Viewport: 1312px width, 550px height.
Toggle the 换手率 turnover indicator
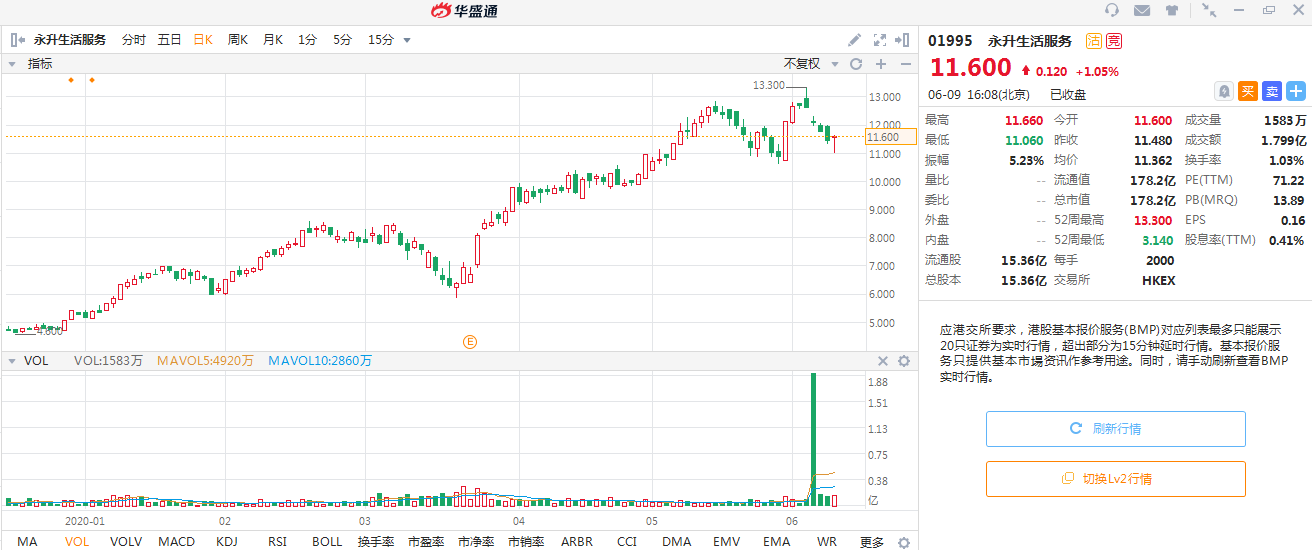tap(376, 542)
